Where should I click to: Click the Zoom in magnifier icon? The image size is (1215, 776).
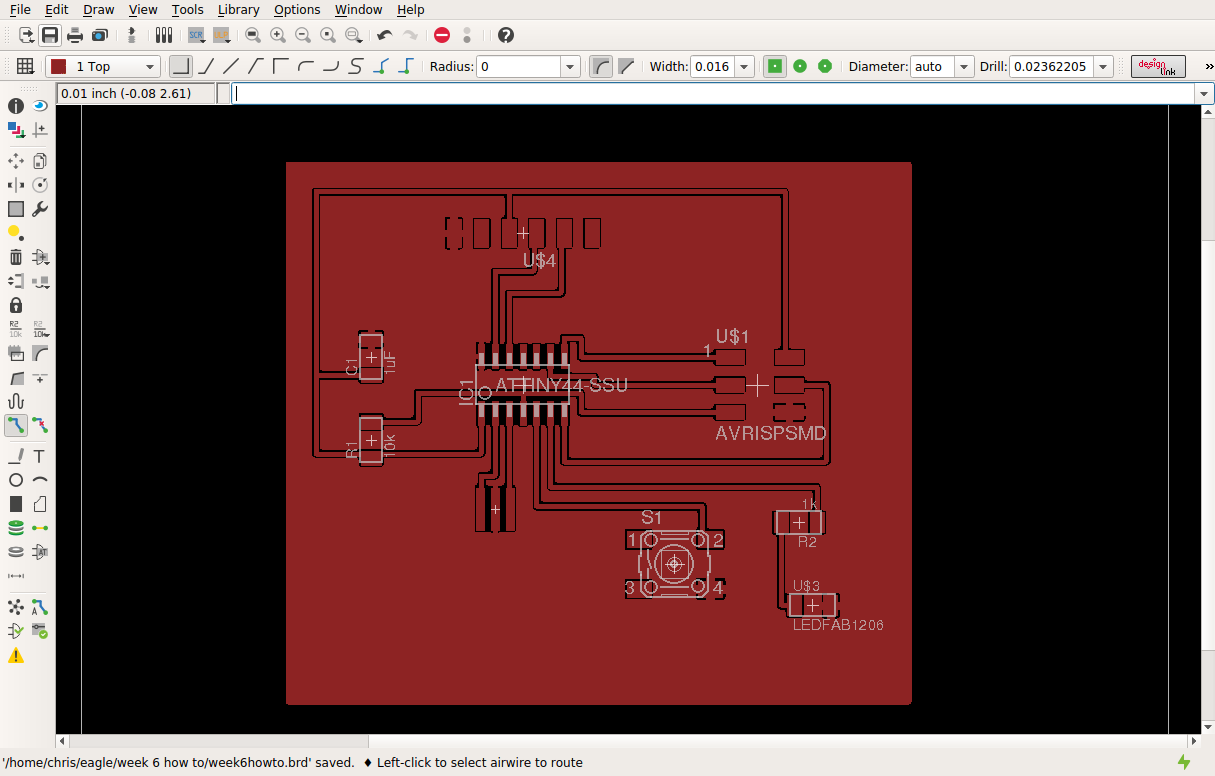pos(278,35)
